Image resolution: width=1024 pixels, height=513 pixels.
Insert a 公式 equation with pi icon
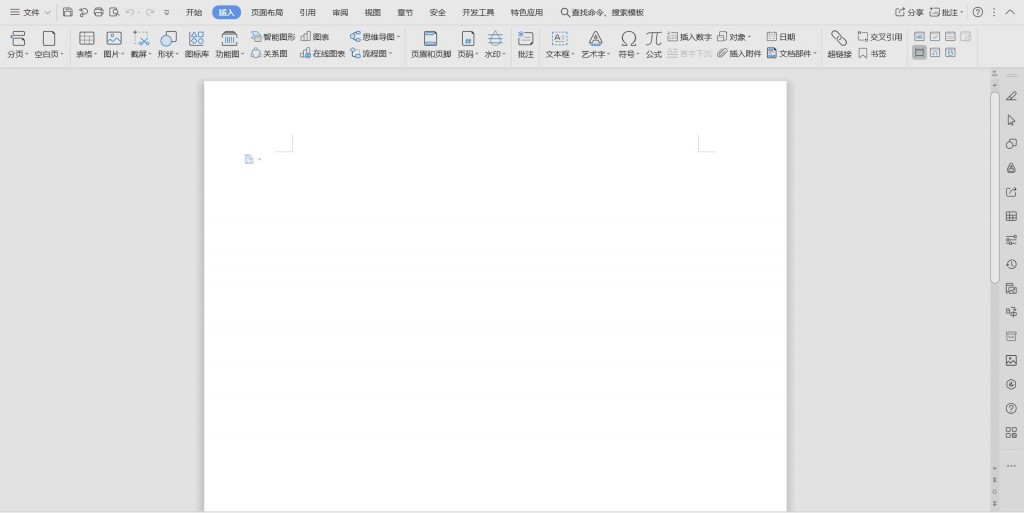[x=654, y=45]
